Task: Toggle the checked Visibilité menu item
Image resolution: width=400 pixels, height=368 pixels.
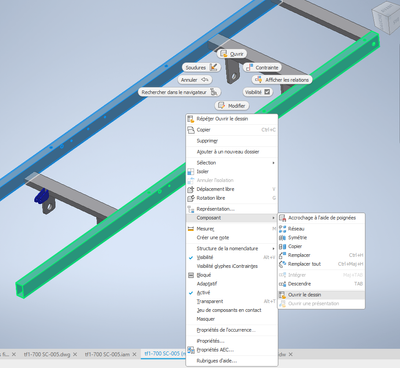Action: 232,257
